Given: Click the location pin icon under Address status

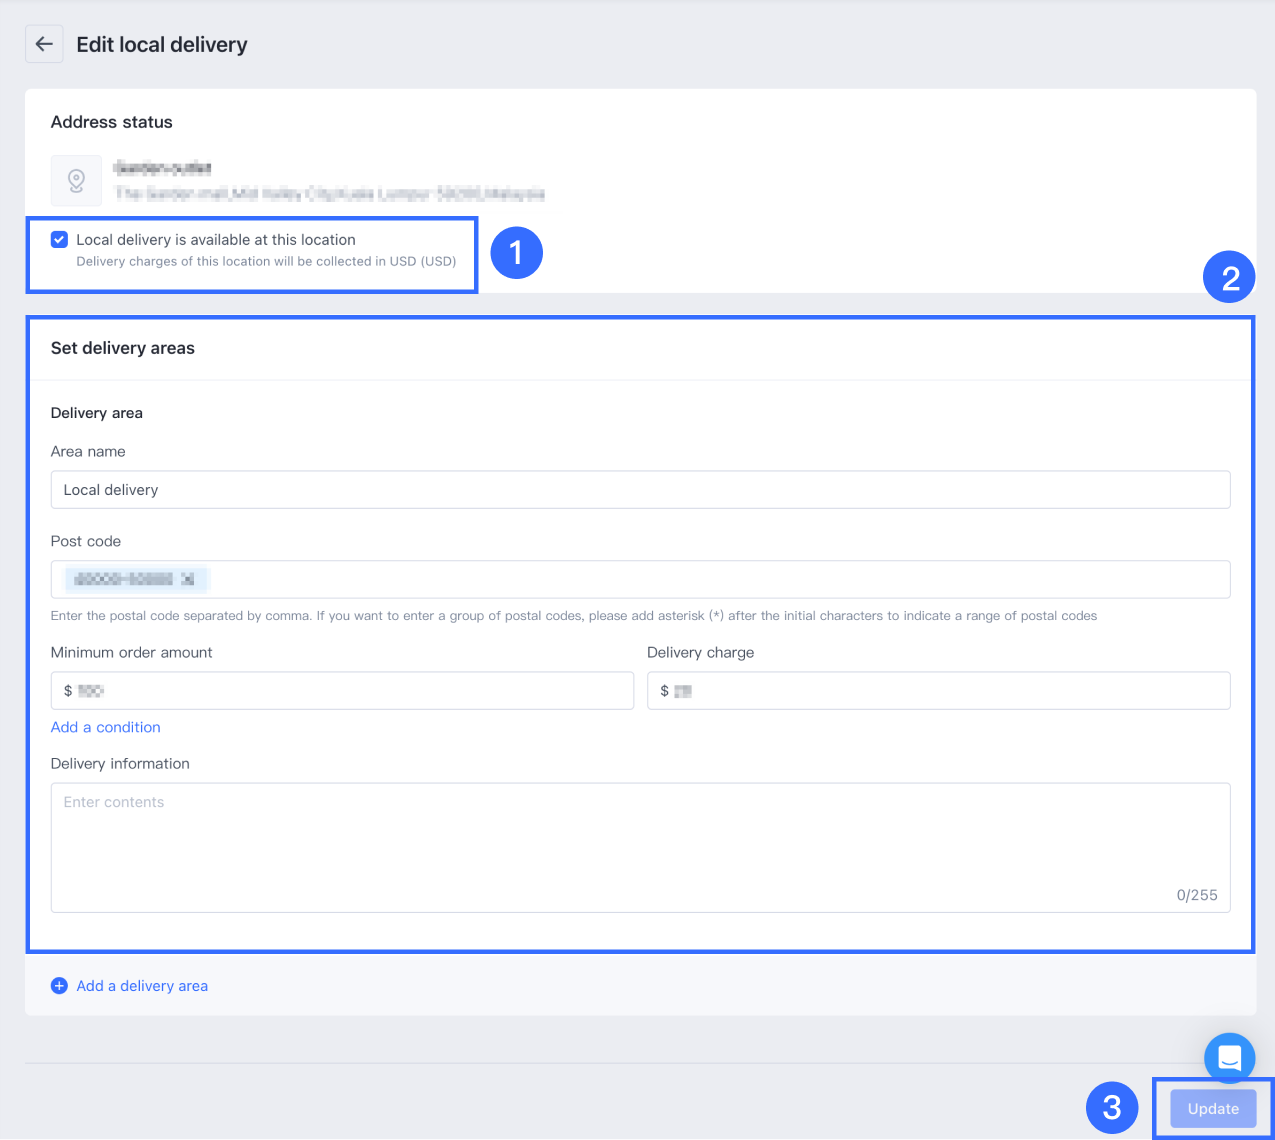Looking at the screenshot, I should pyautogui.click(x=76, y=180).
